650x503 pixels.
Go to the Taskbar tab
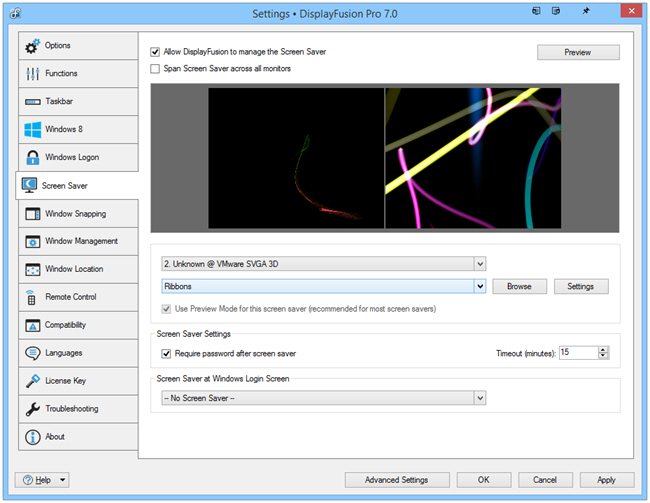(x=78, y=102)
